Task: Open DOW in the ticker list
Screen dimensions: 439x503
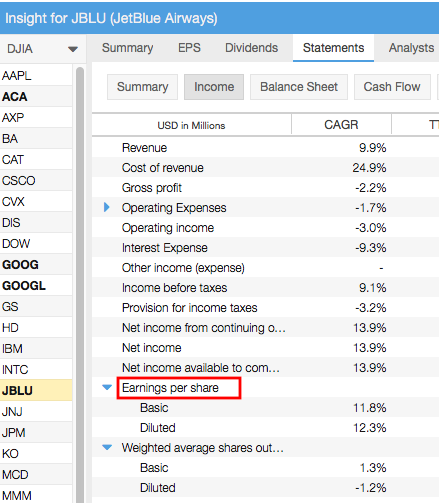Action: pyautogui.click(x=36, y=244)
